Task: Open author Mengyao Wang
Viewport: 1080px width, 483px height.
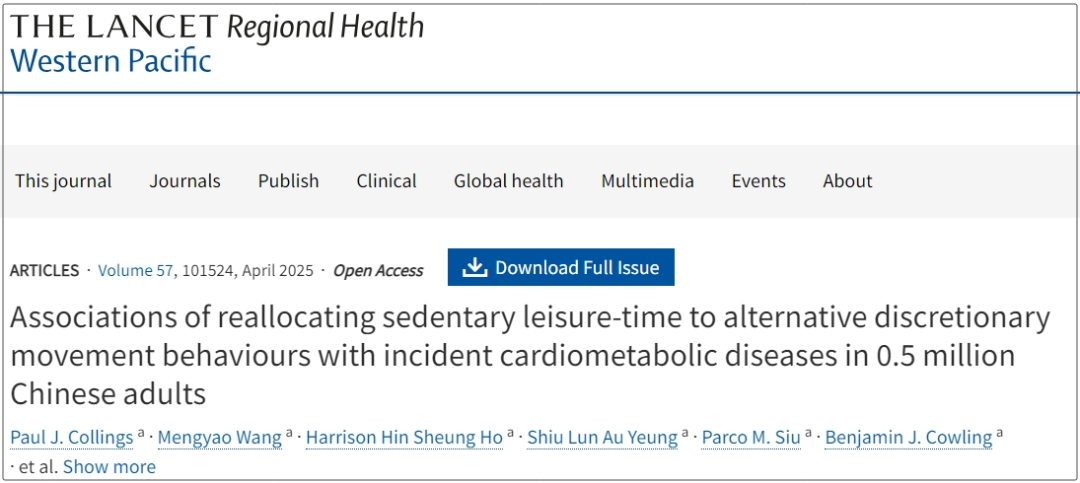Action: (220, 438)
